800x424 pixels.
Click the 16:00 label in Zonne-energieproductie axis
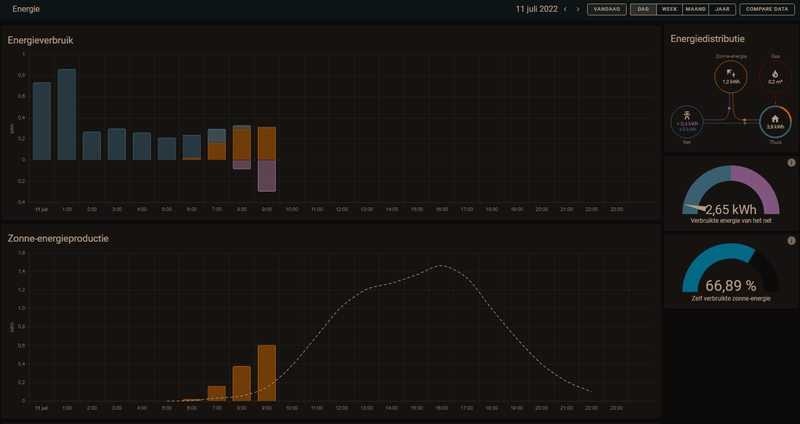click(442, 408)
